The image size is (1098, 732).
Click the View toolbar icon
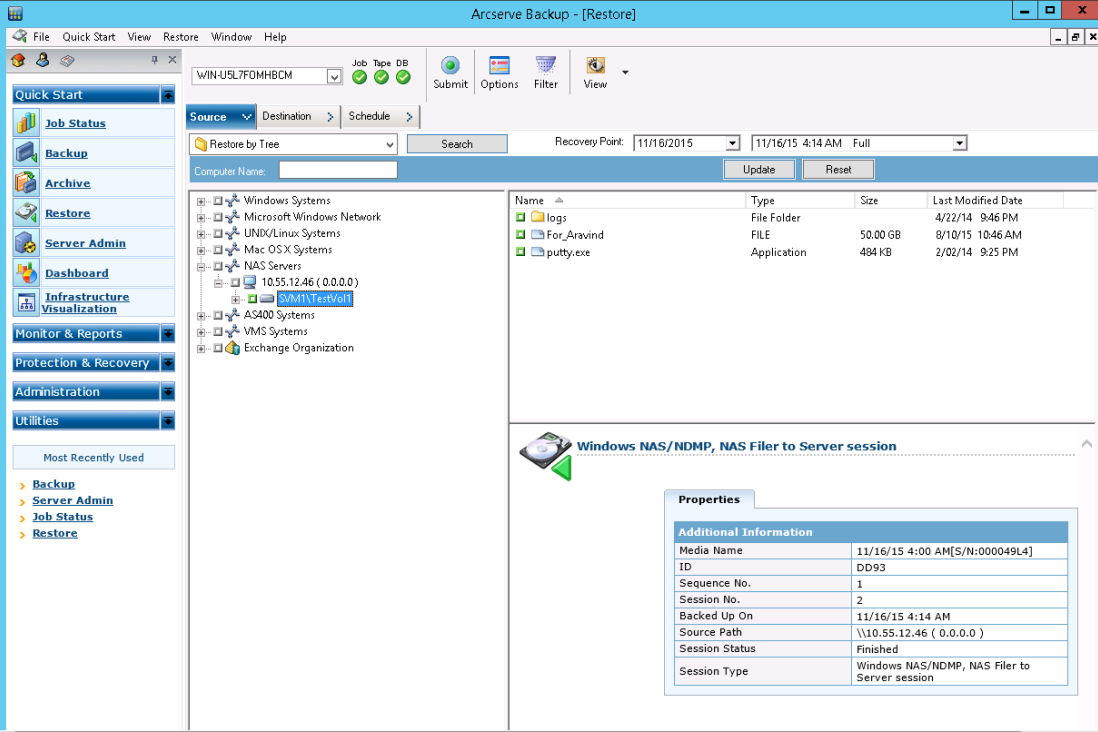(x=595, y=65)
